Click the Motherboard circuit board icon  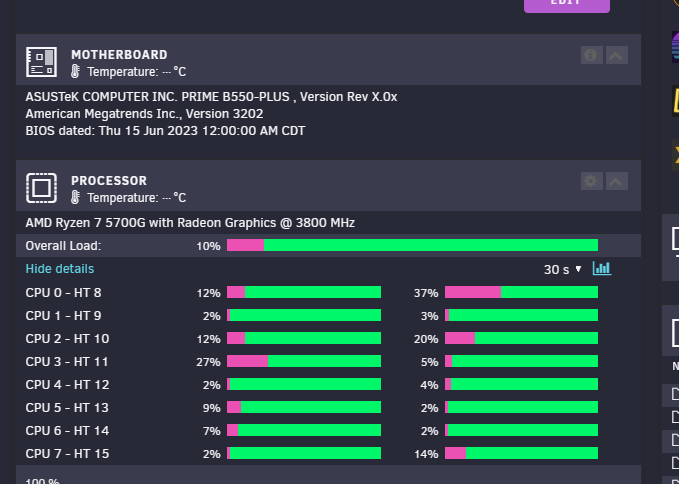tap(42, 62)
